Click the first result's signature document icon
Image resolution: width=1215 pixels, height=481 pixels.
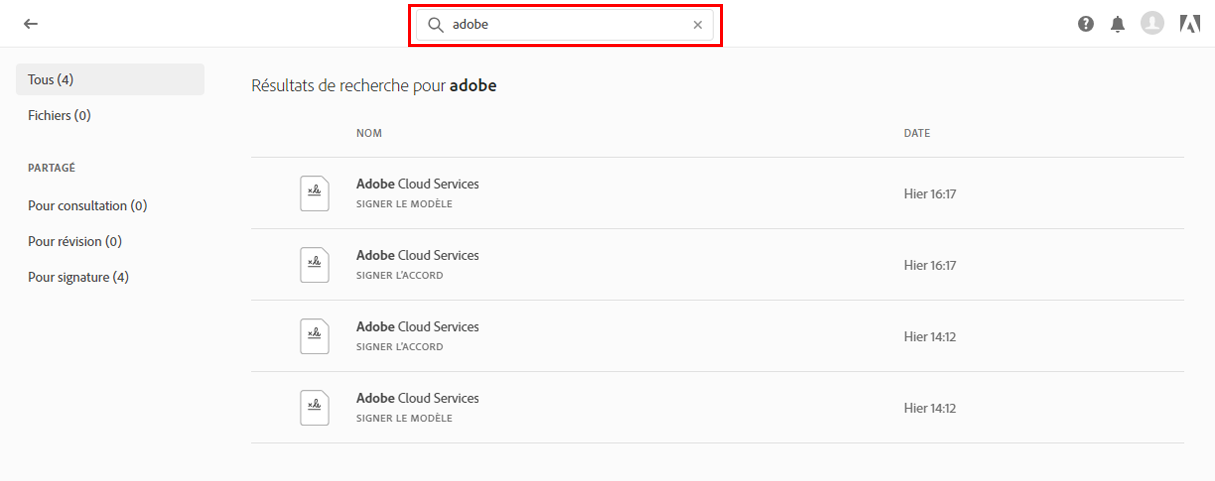click(x=314, y=193)
